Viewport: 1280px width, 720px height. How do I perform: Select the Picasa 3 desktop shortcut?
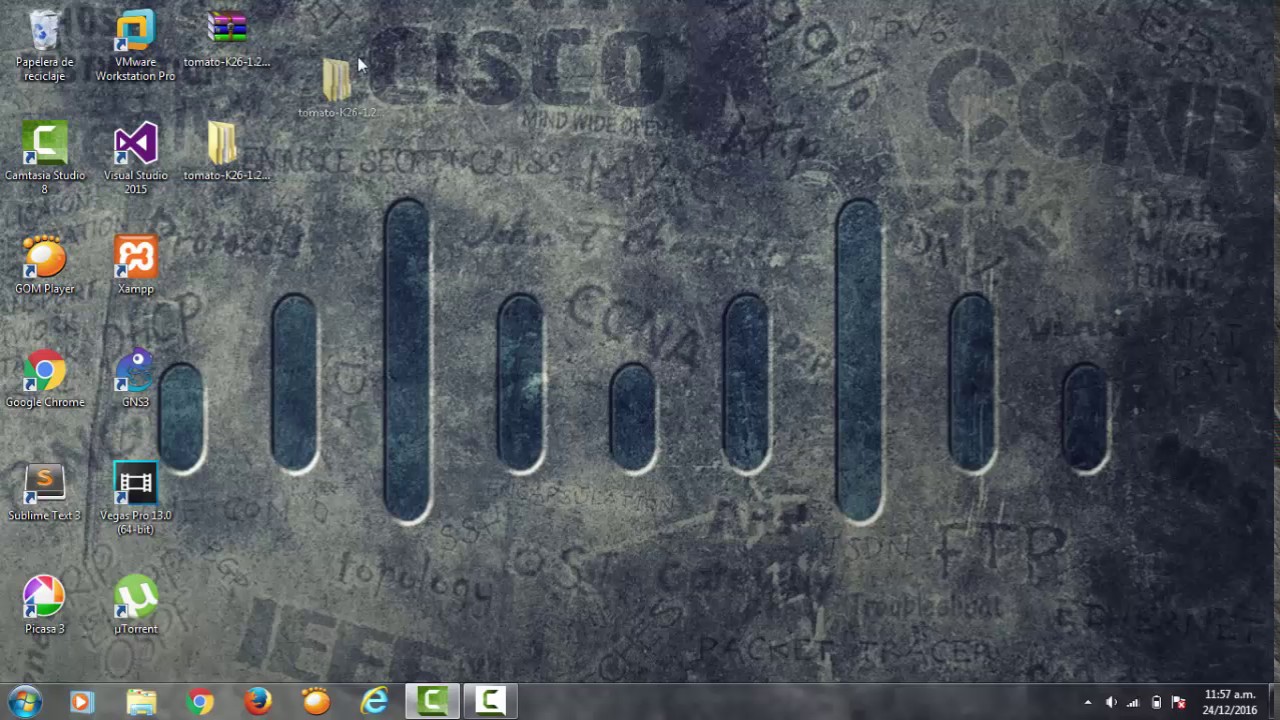(44, 605)
